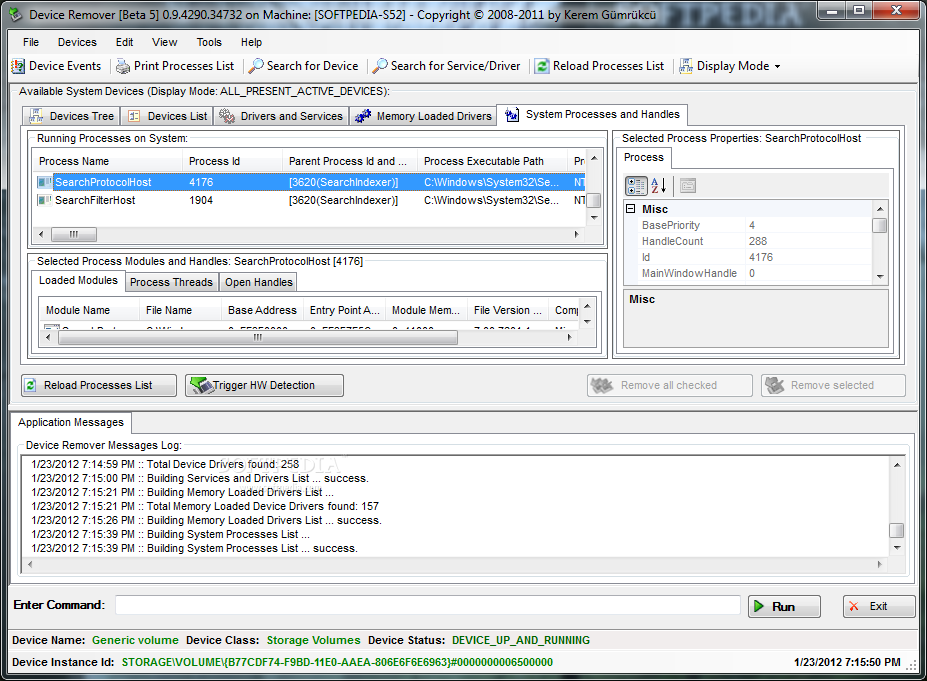Screen dimensions: 927x681
Task: Open the Process properties tab
Action: pyautogui.click(x=644, y=157)
